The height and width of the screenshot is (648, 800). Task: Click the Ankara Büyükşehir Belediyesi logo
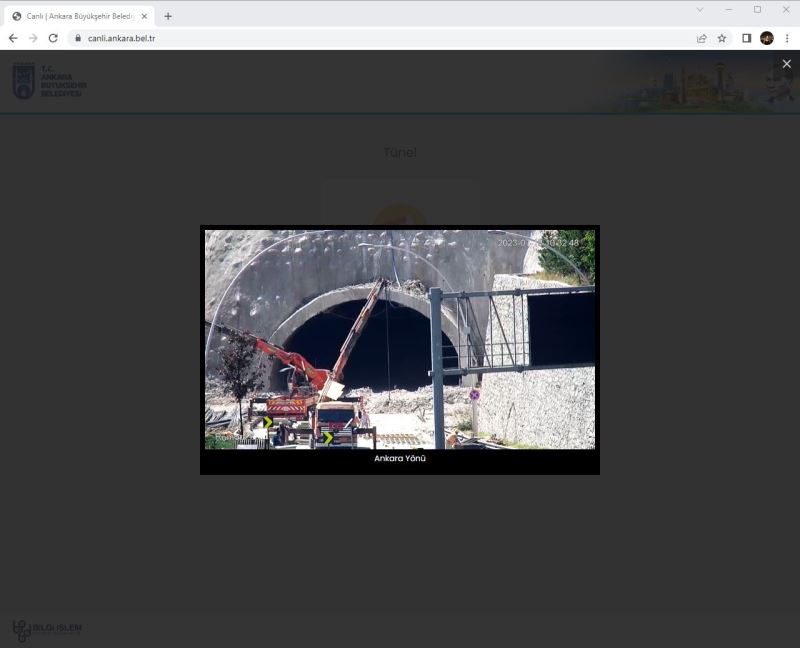pyautogui.click(x=49, y=81)
